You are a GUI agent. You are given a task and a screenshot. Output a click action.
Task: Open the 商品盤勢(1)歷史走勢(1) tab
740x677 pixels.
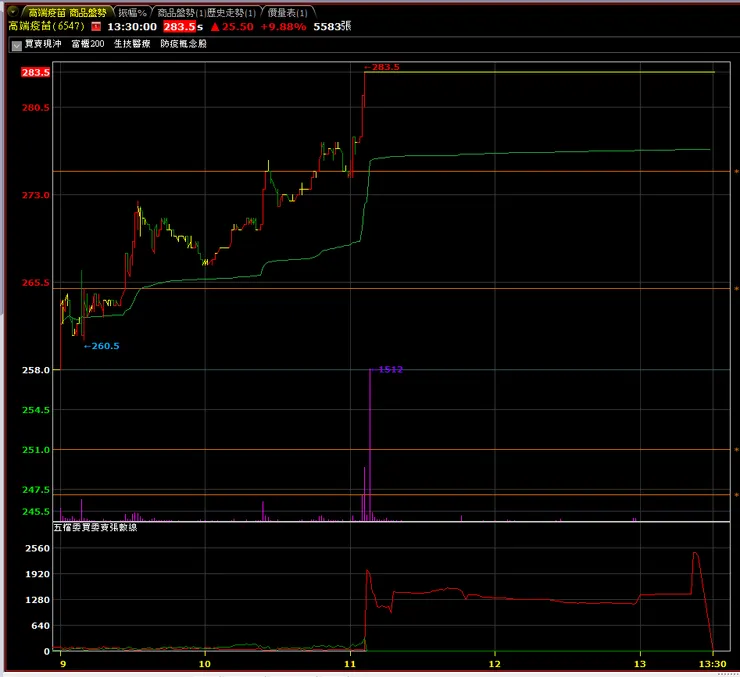click(206, 12)
